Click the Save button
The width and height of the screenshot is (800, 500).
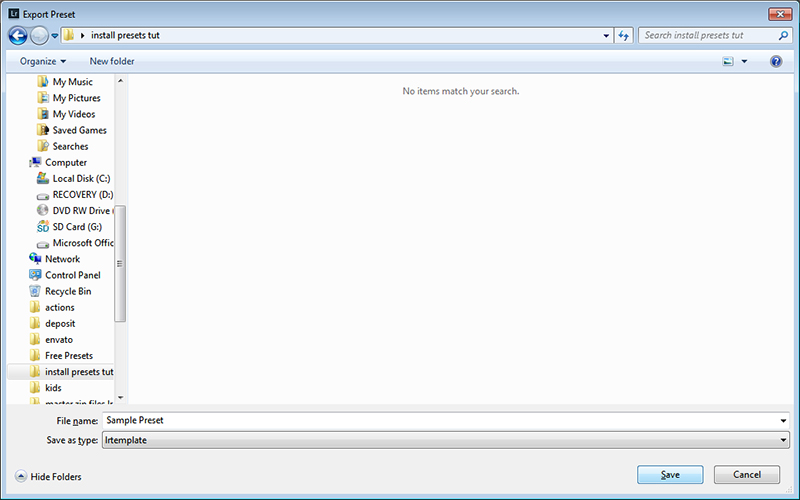tap(670, 474)
